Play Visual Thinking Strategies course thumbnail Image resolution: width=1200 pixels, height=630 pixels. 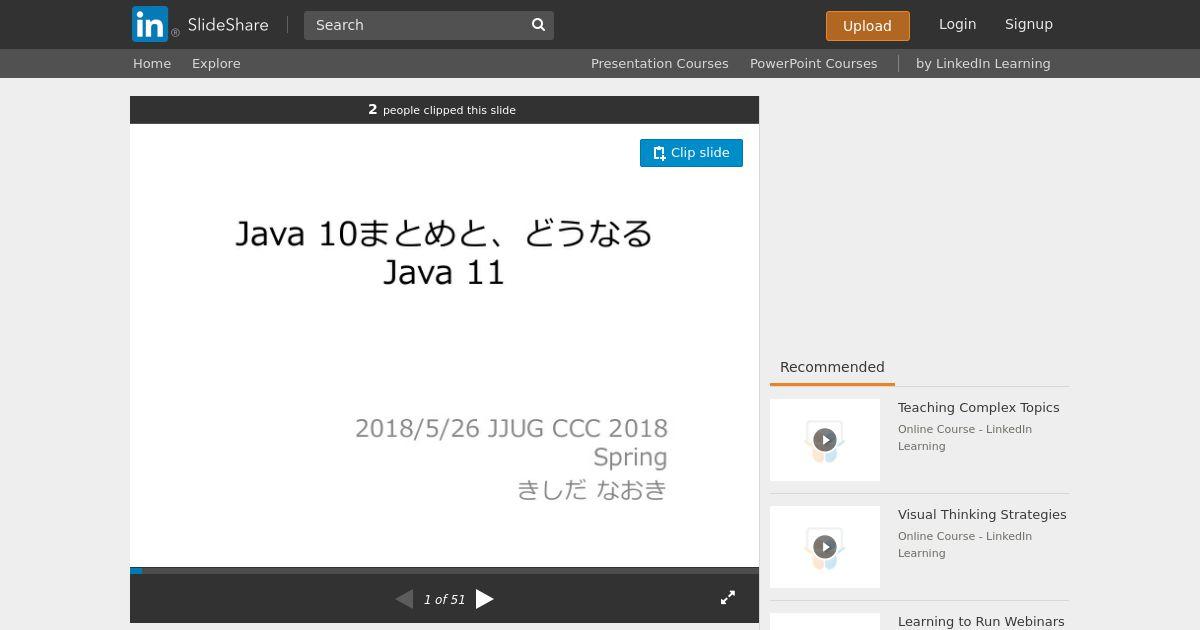coord(825,547)
